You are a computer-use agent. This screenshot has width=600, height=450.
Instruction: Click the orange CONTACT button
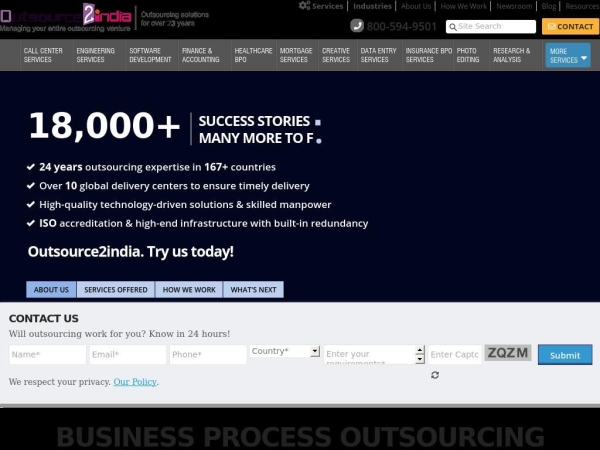pos(570,26)
